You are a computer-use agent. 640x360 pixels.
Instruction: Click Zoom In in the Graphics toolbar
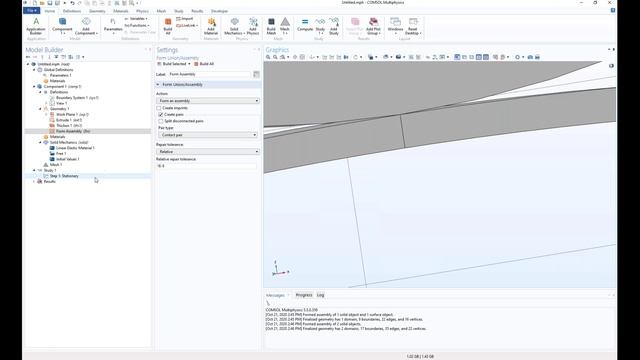click(268, 57)
